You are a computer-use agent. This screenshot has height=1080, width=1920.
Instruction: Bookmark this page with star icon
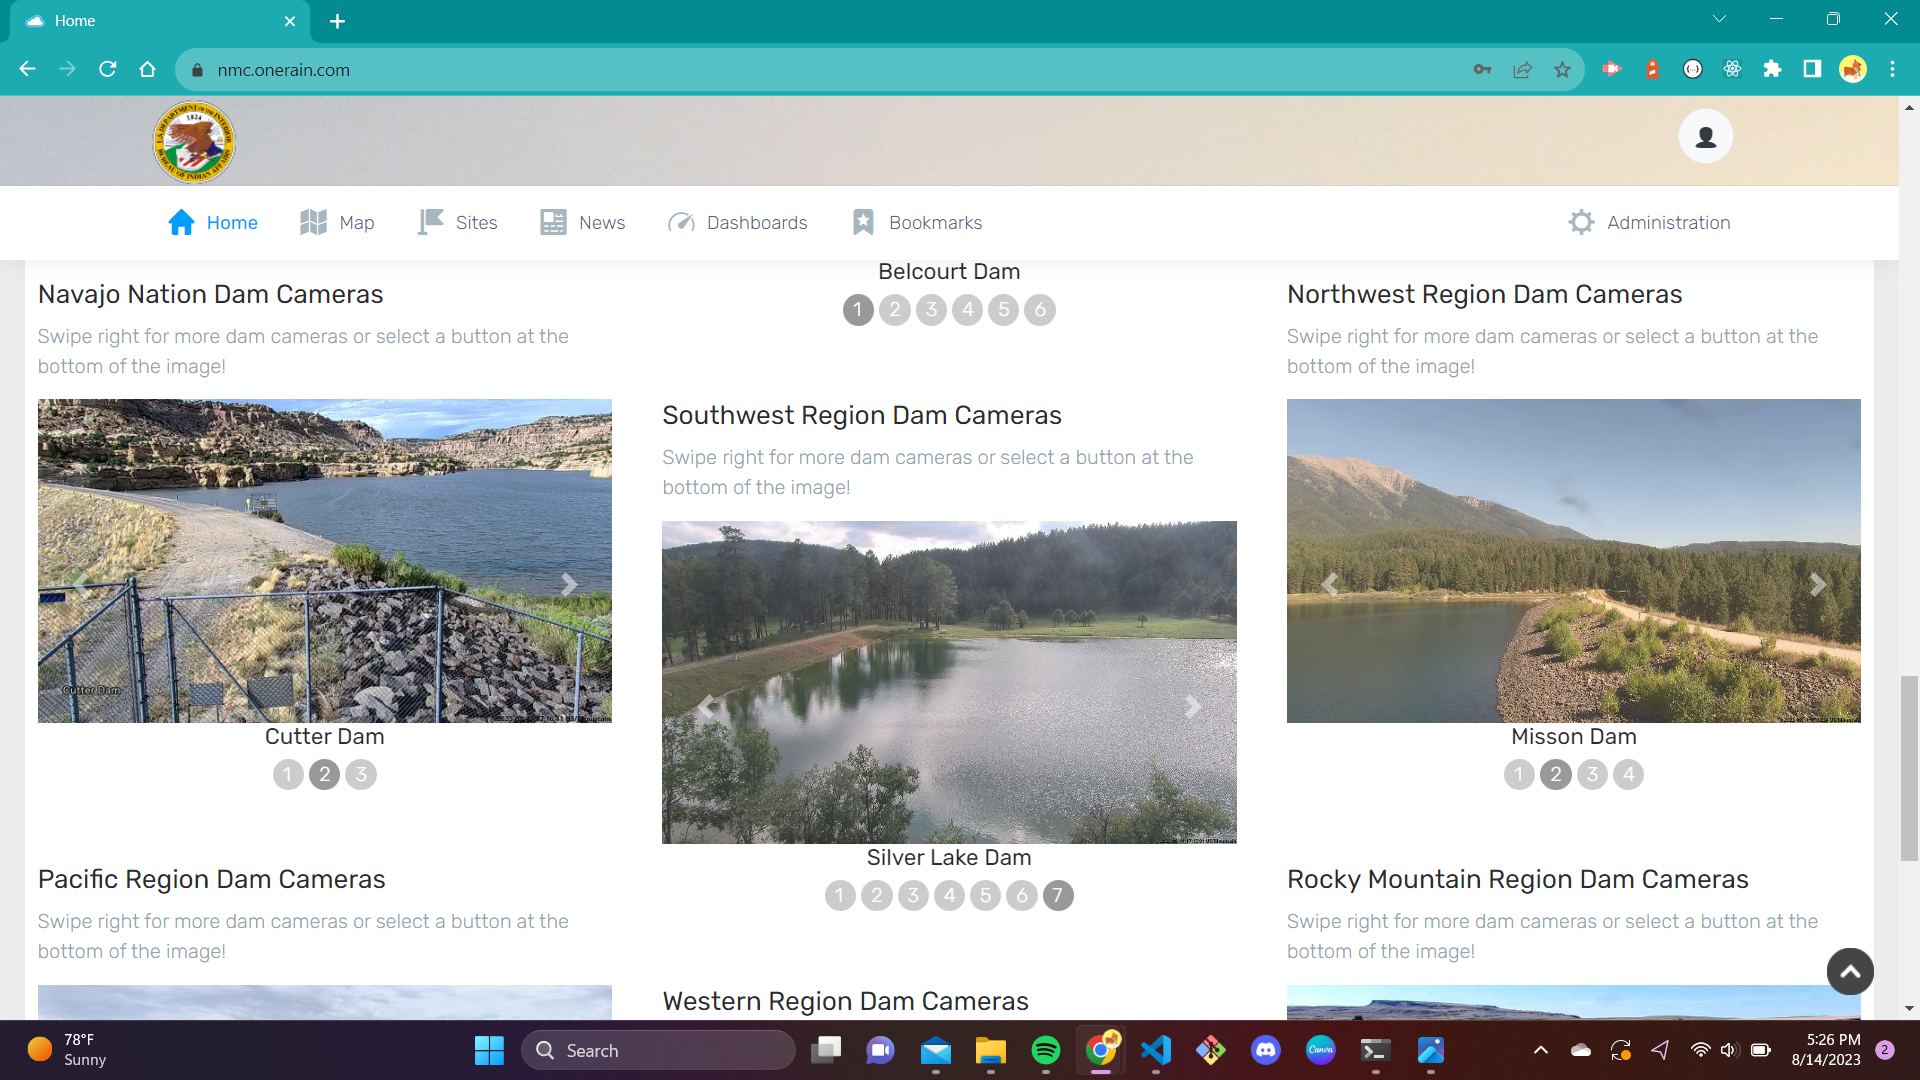click(1562, 70)
